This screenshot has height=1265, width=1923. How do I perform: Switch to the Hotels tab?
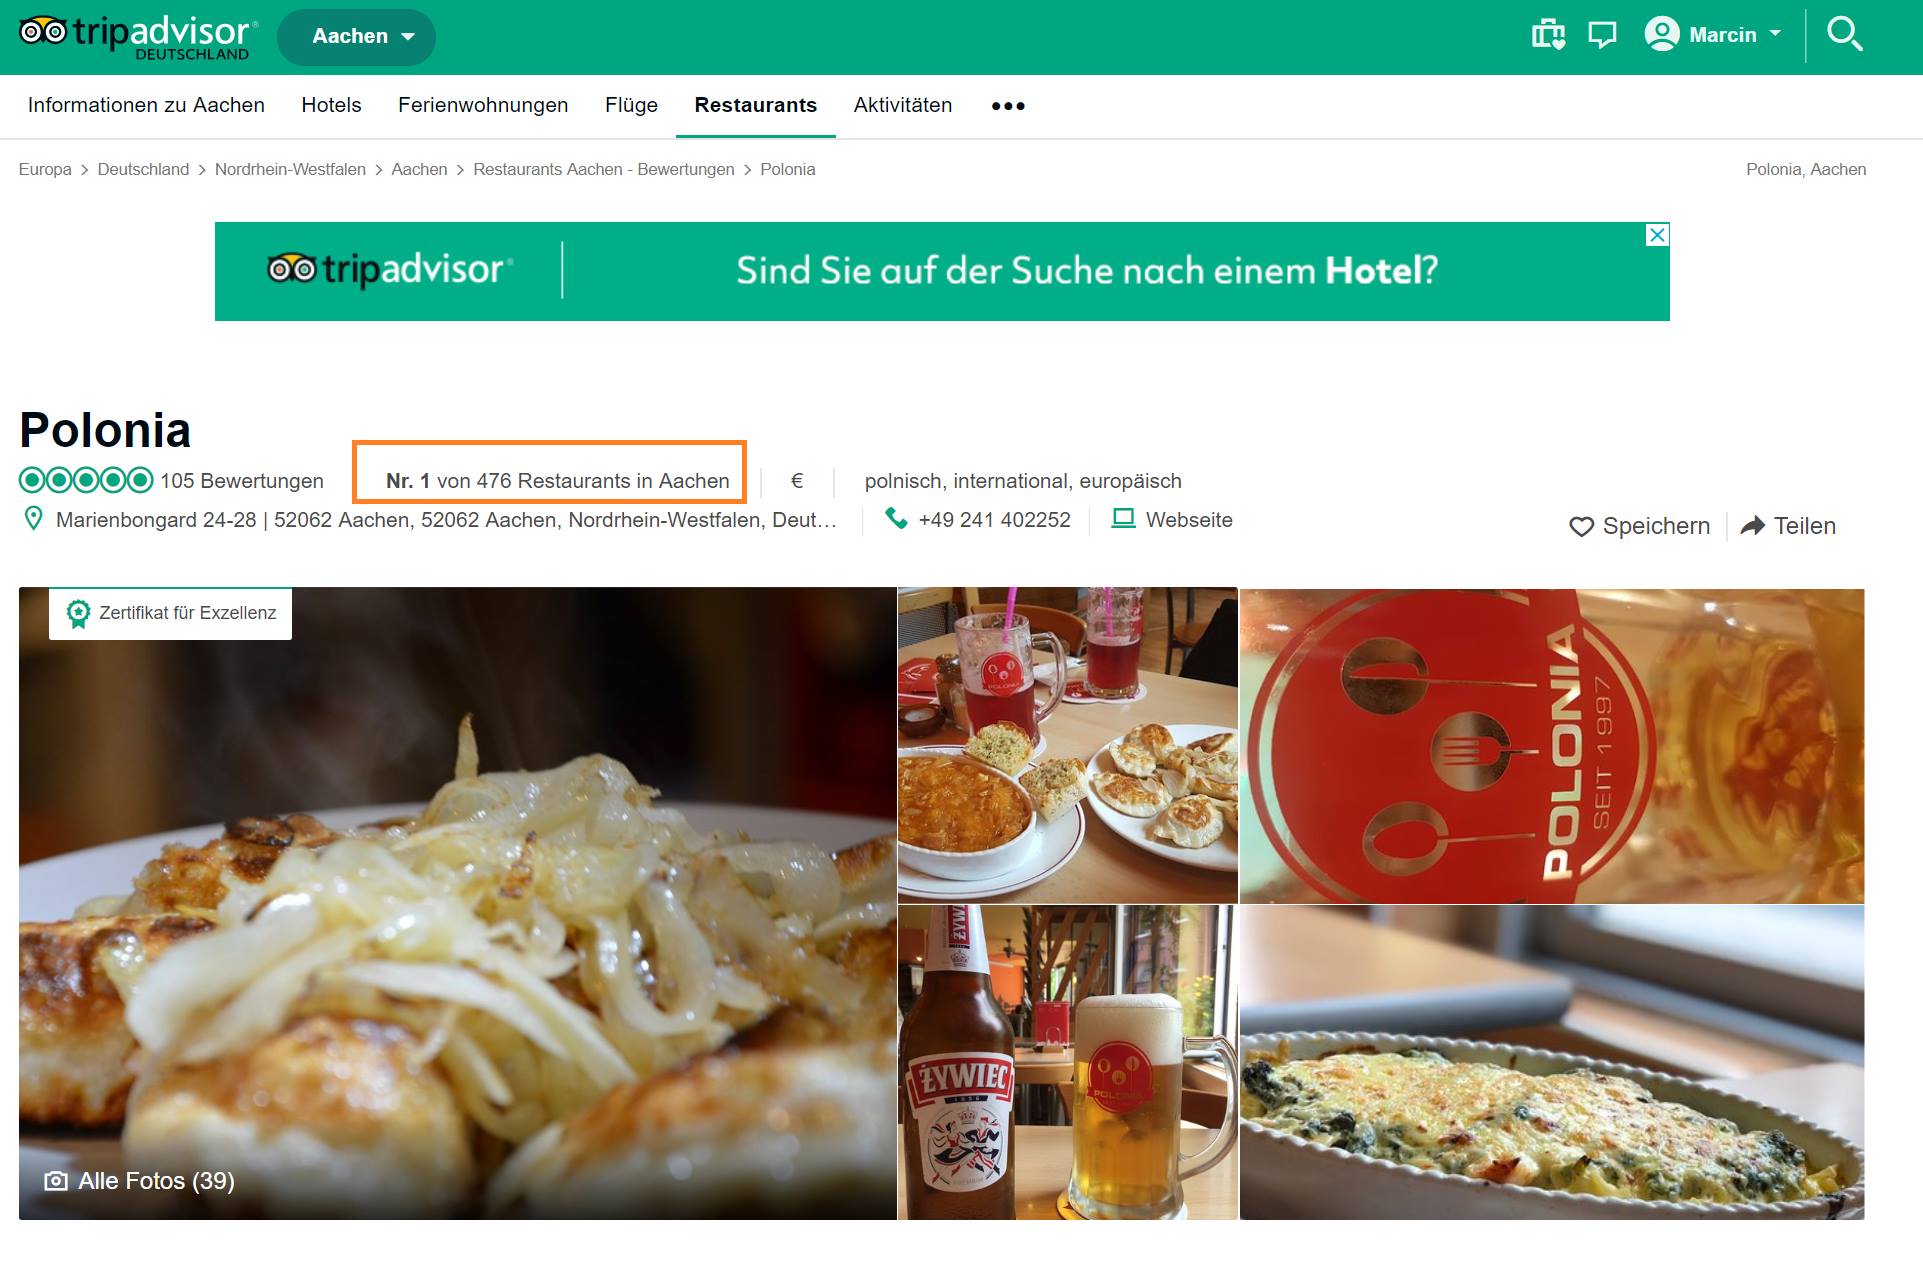(x=331, y=105)
